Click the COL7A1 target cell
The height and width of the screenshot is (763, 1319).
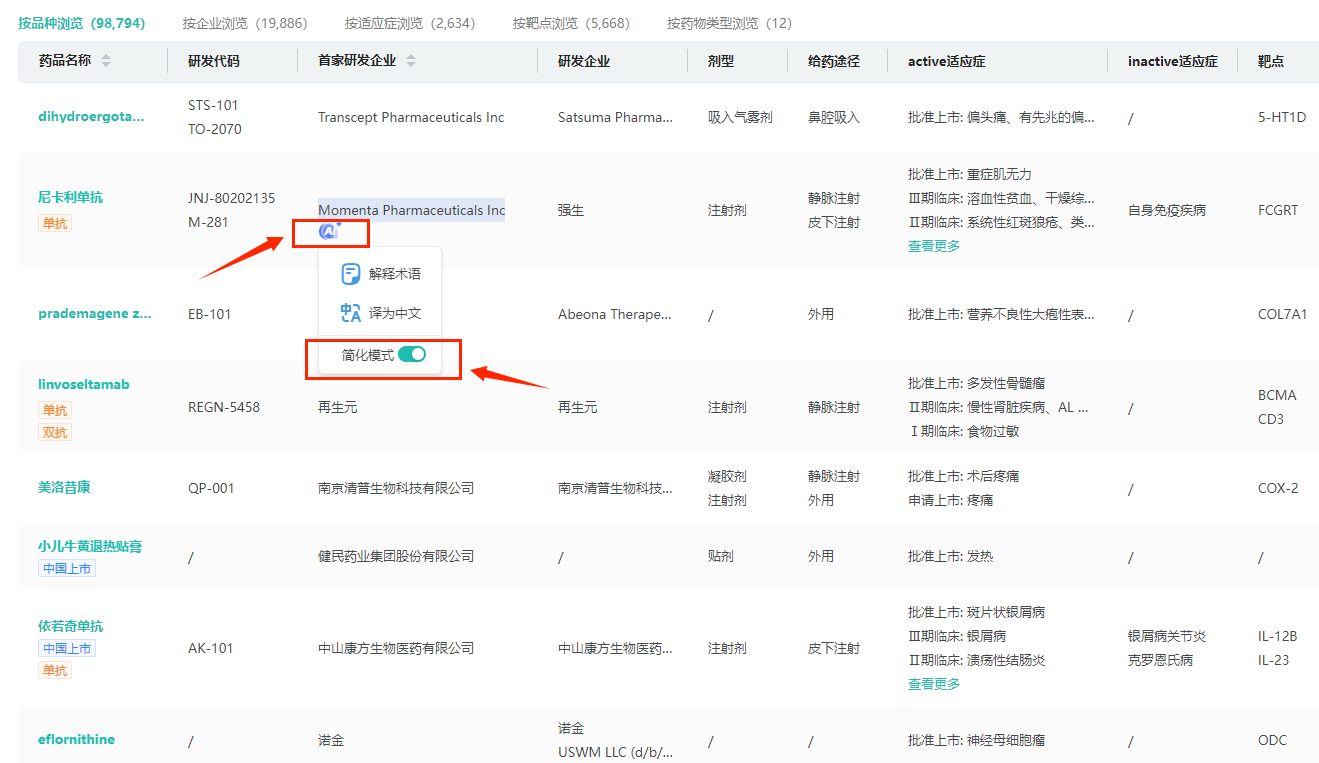point(1283,314)
